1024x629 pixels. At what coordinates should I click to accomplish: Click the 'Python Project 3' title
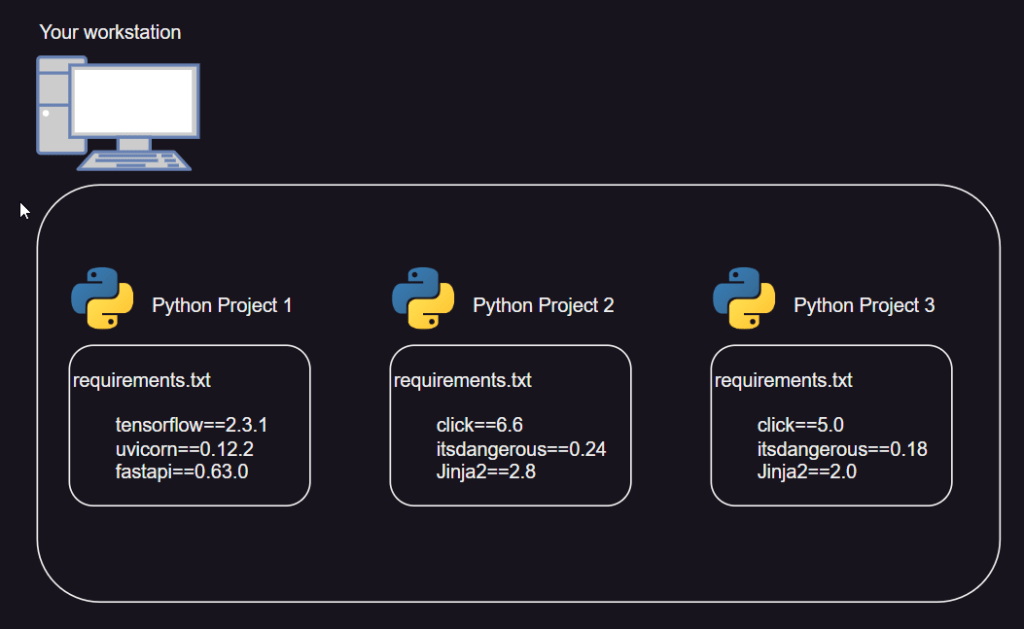[x=864, y=305]
